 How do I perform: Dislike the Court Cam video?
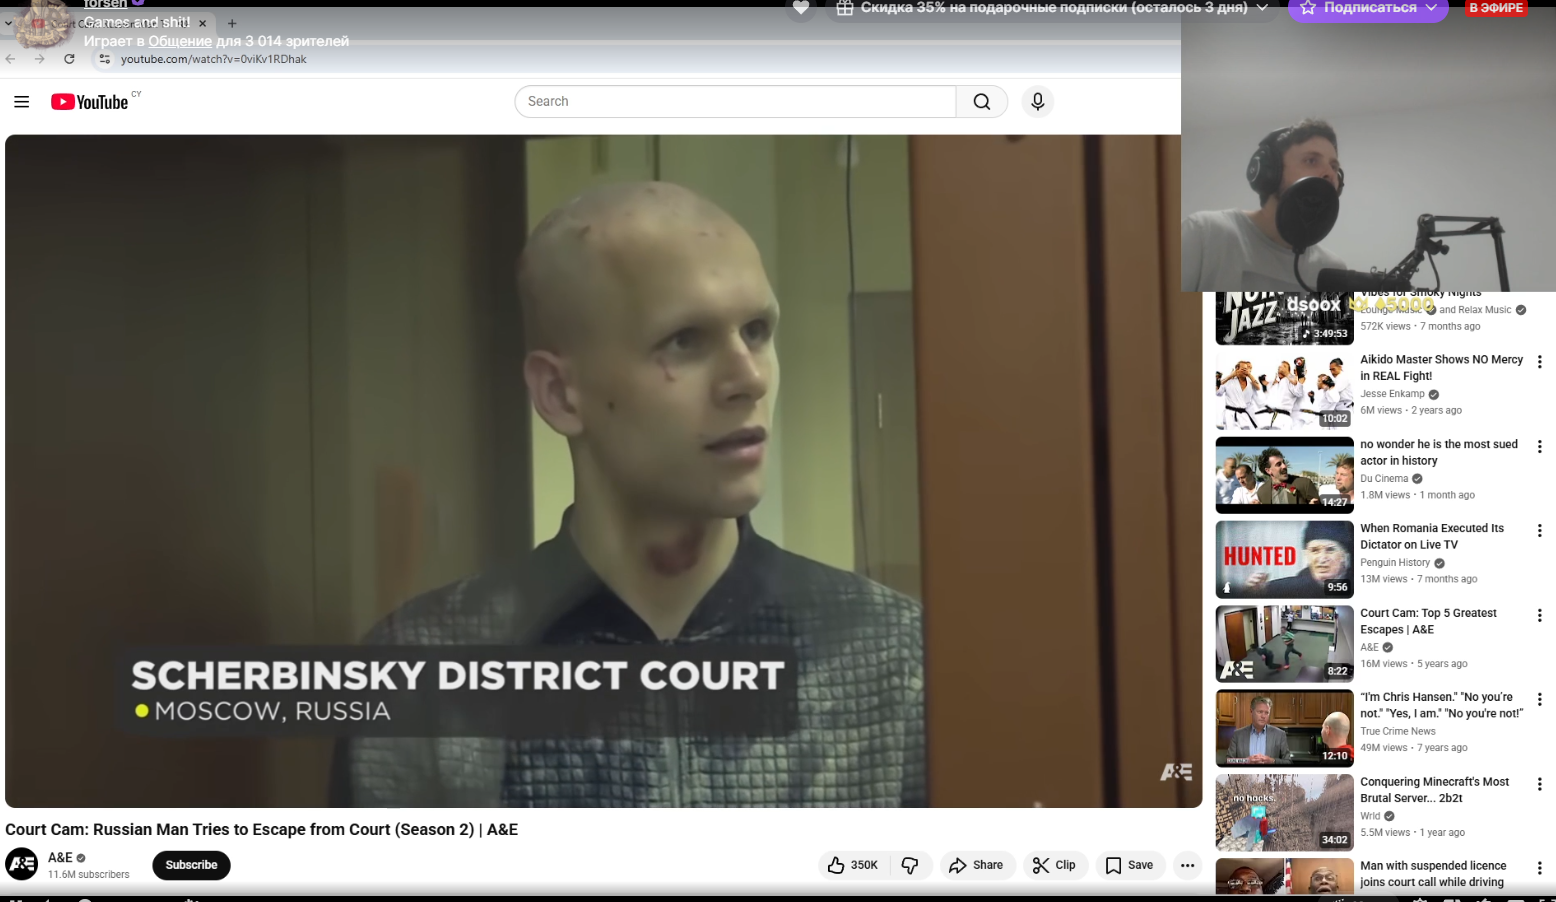[910, 865]
